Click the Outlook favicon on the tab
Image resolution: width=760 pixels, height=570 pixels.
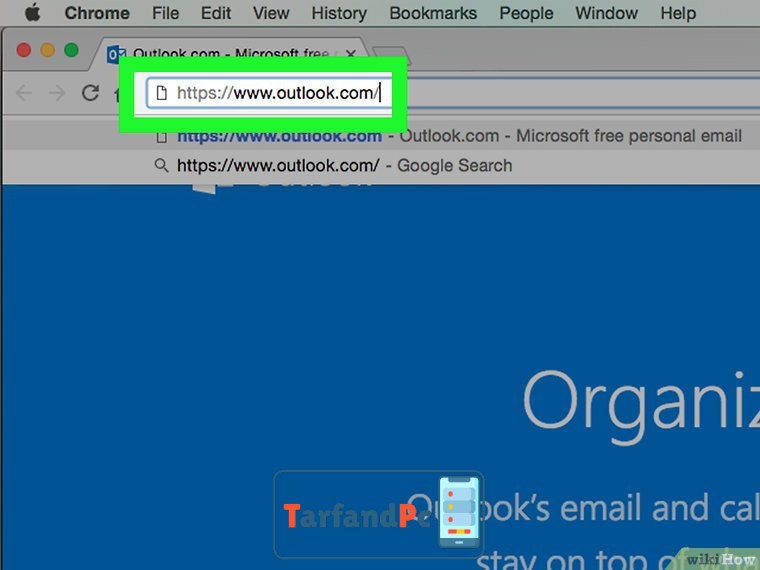click(x=115, y=54)
